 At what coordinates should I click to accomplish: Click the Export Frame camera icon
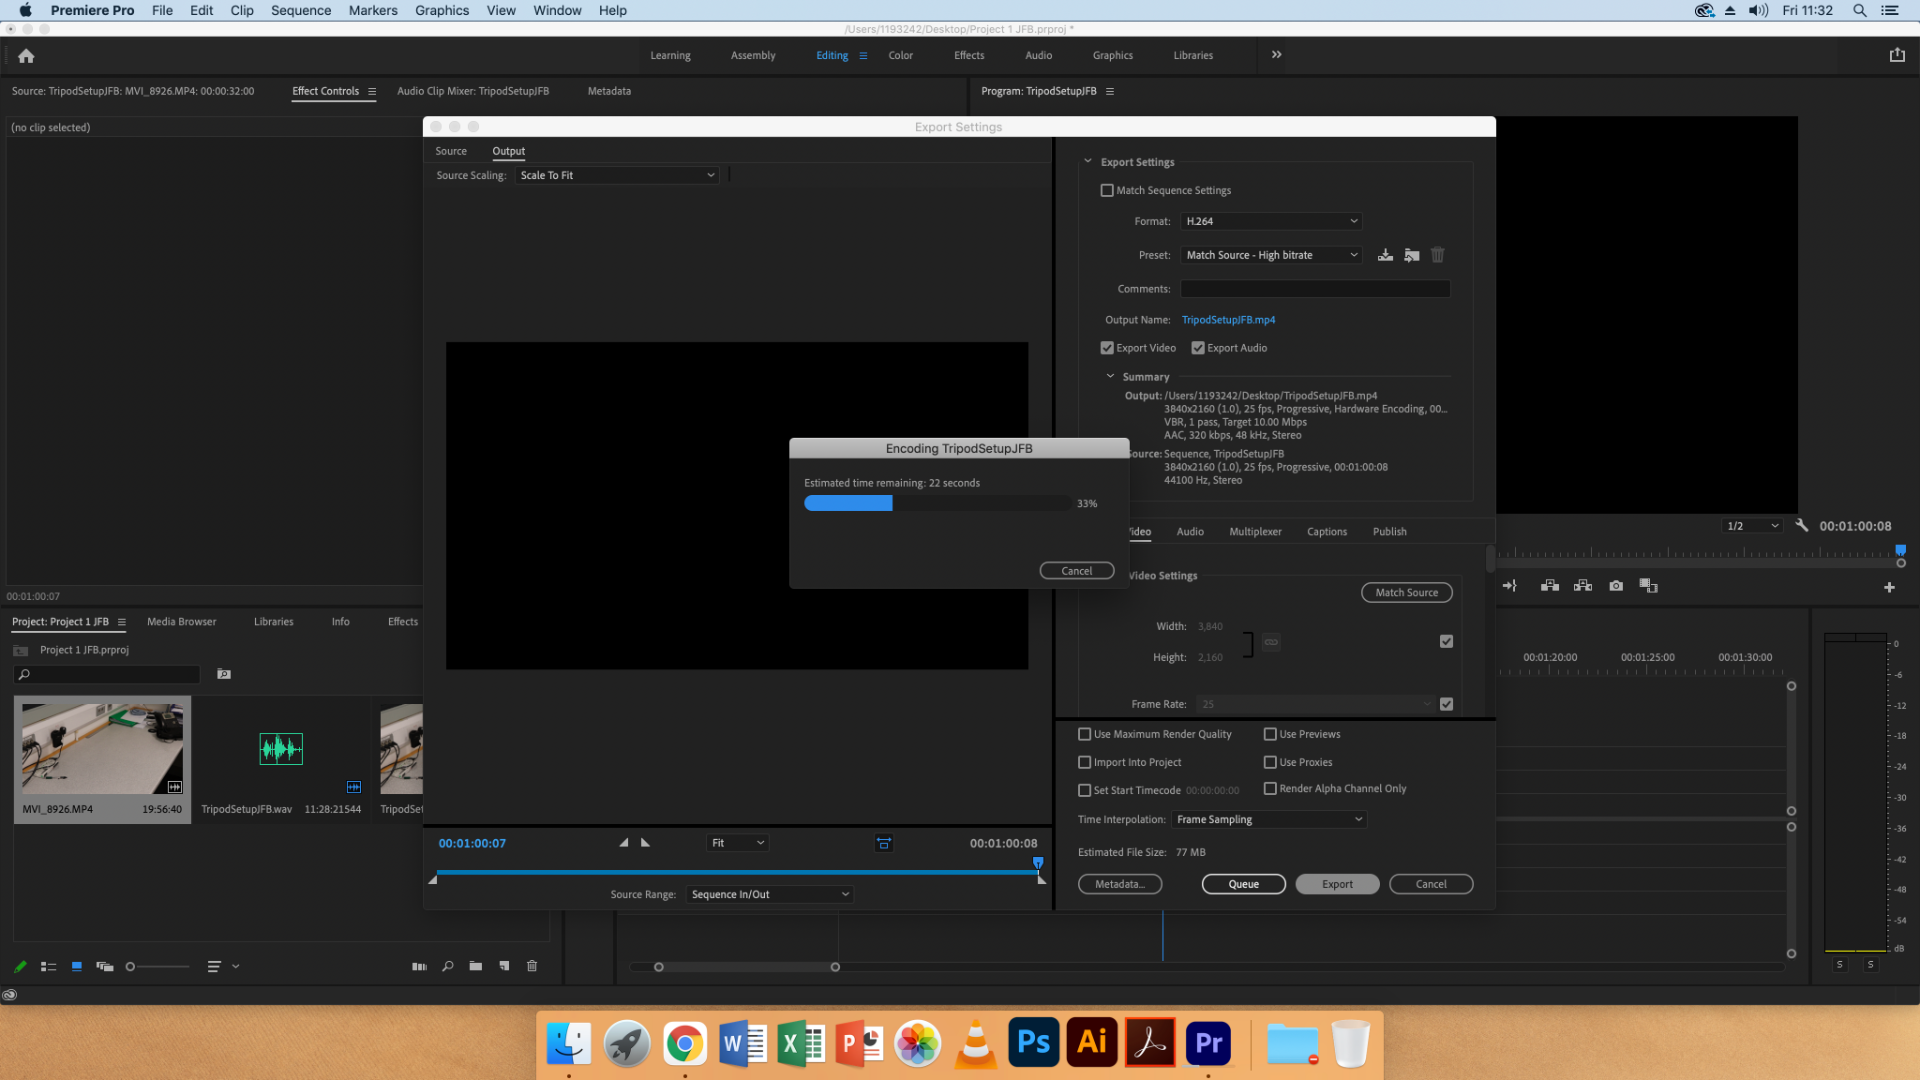(1616, 586)
